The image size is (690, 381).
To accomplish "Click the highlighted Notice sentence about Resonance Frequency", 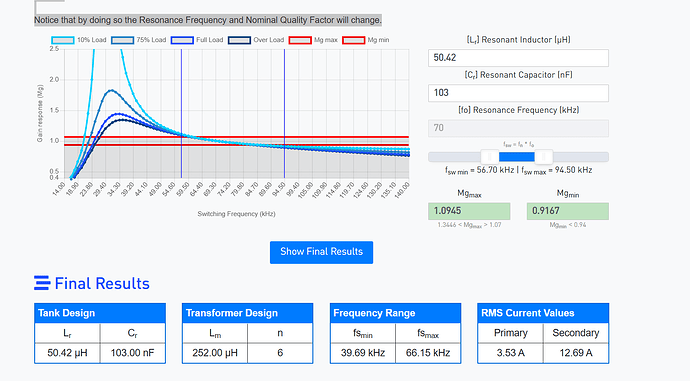I will click(x=208, y=20).
